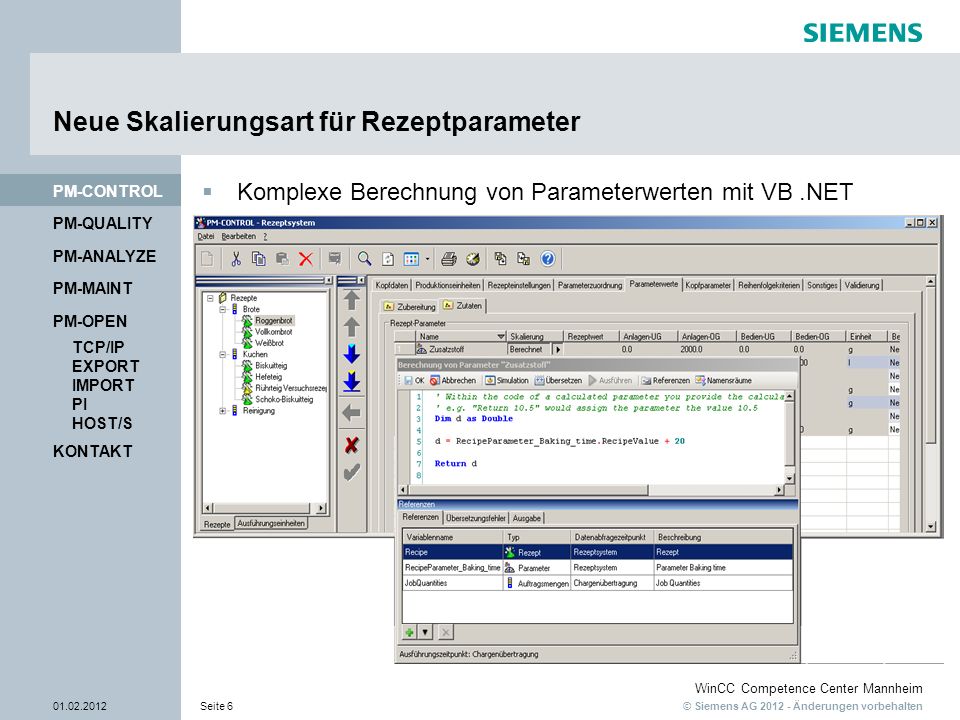Image resolution: width=960 pixels, height=720 pixels.
Task: Click the blue down arrow
Action: [x=351, y=354]
